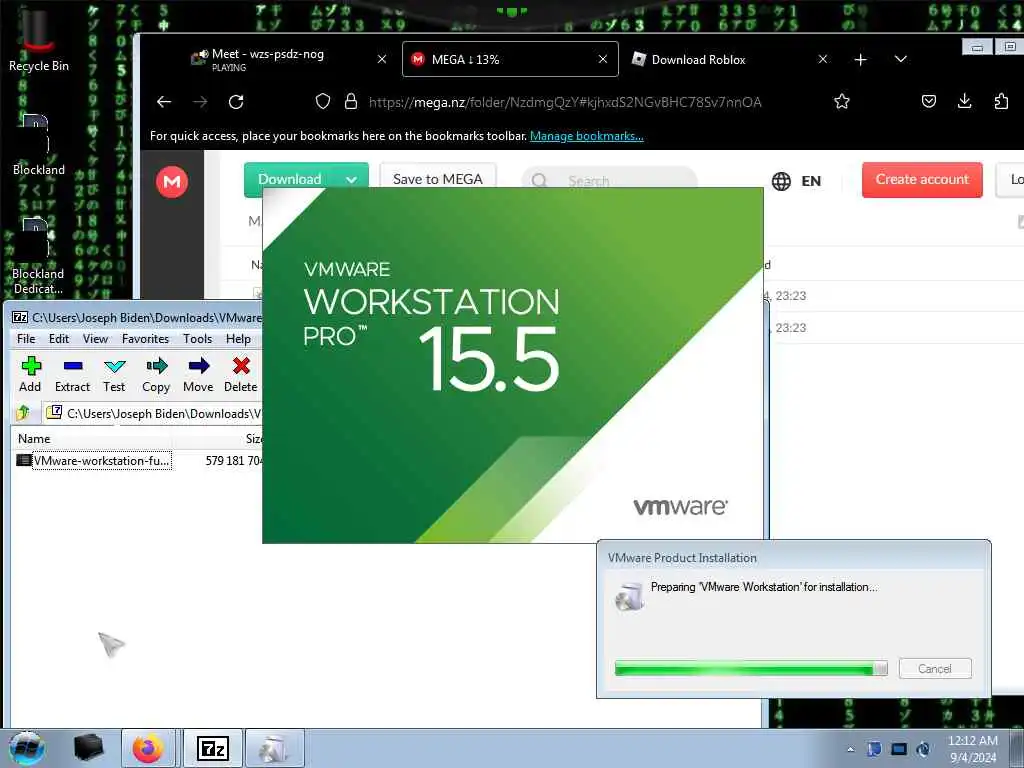Open Firefox downloads panel
1024x768 pixels.
point(965,101)
